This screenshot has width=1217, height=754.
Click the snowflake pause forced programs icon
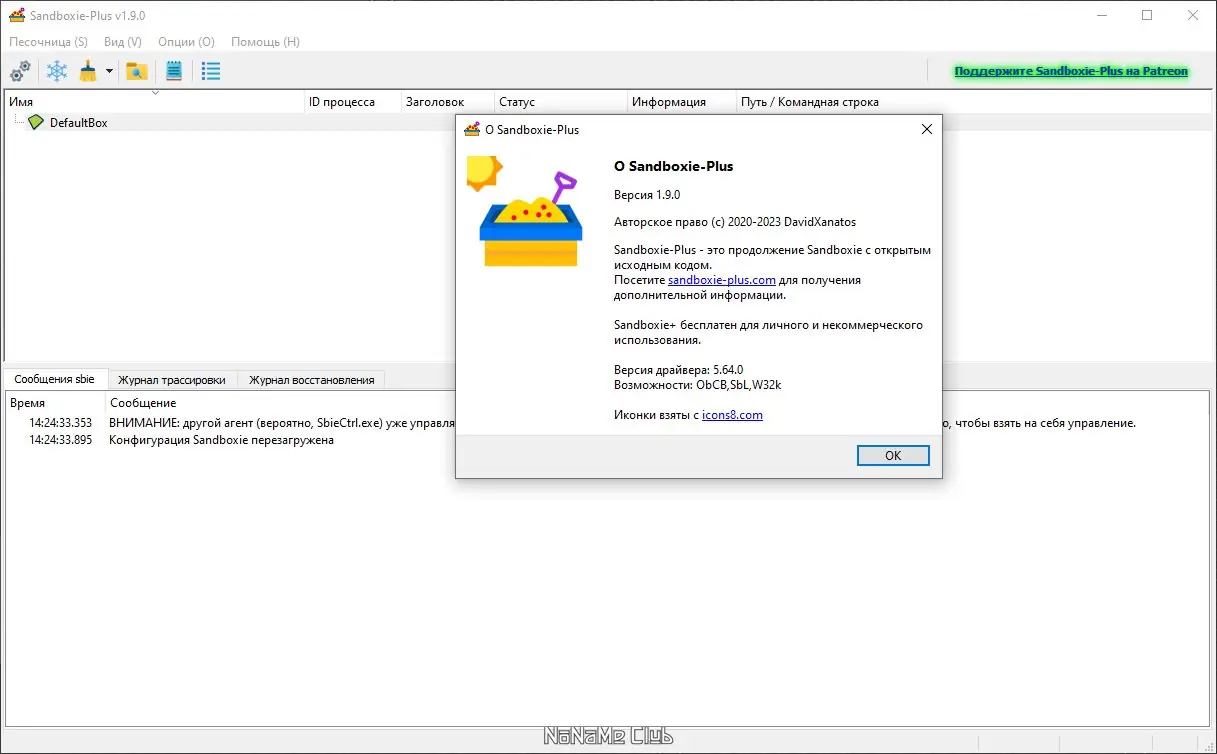[x=57, y=71]
